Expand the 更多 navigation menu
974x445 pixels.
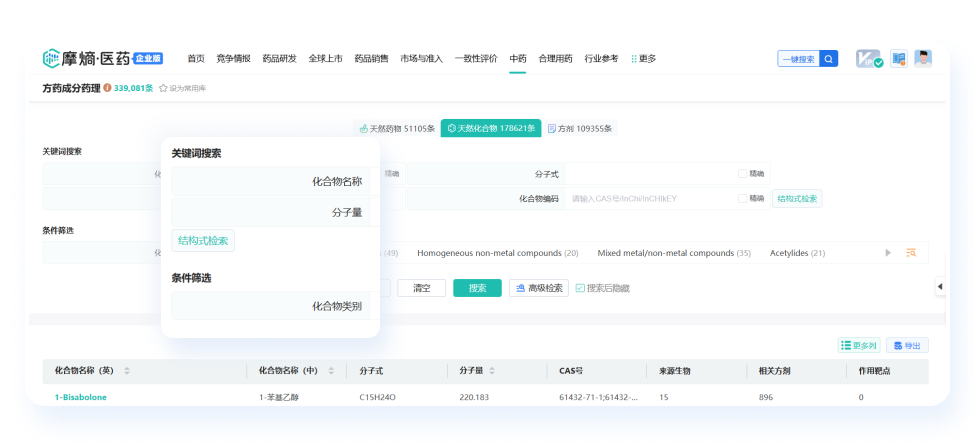tap(644, 59)
